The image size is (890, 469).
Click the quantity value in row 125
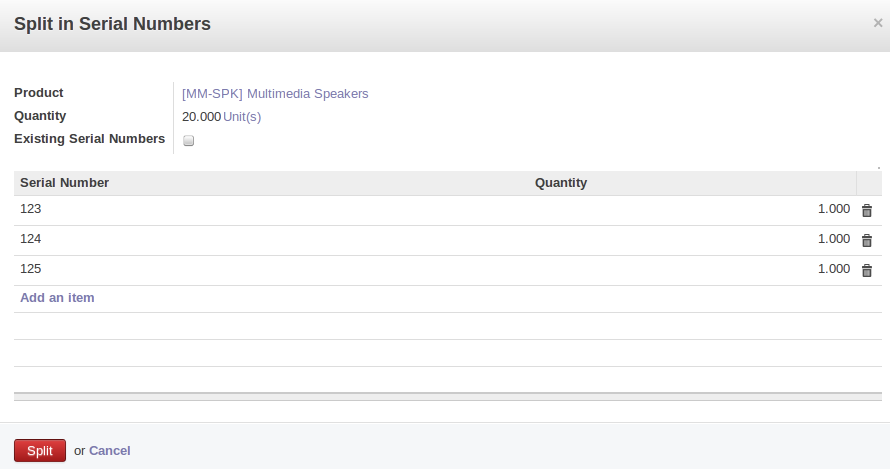pyautogui.click(x=833, y=270)
